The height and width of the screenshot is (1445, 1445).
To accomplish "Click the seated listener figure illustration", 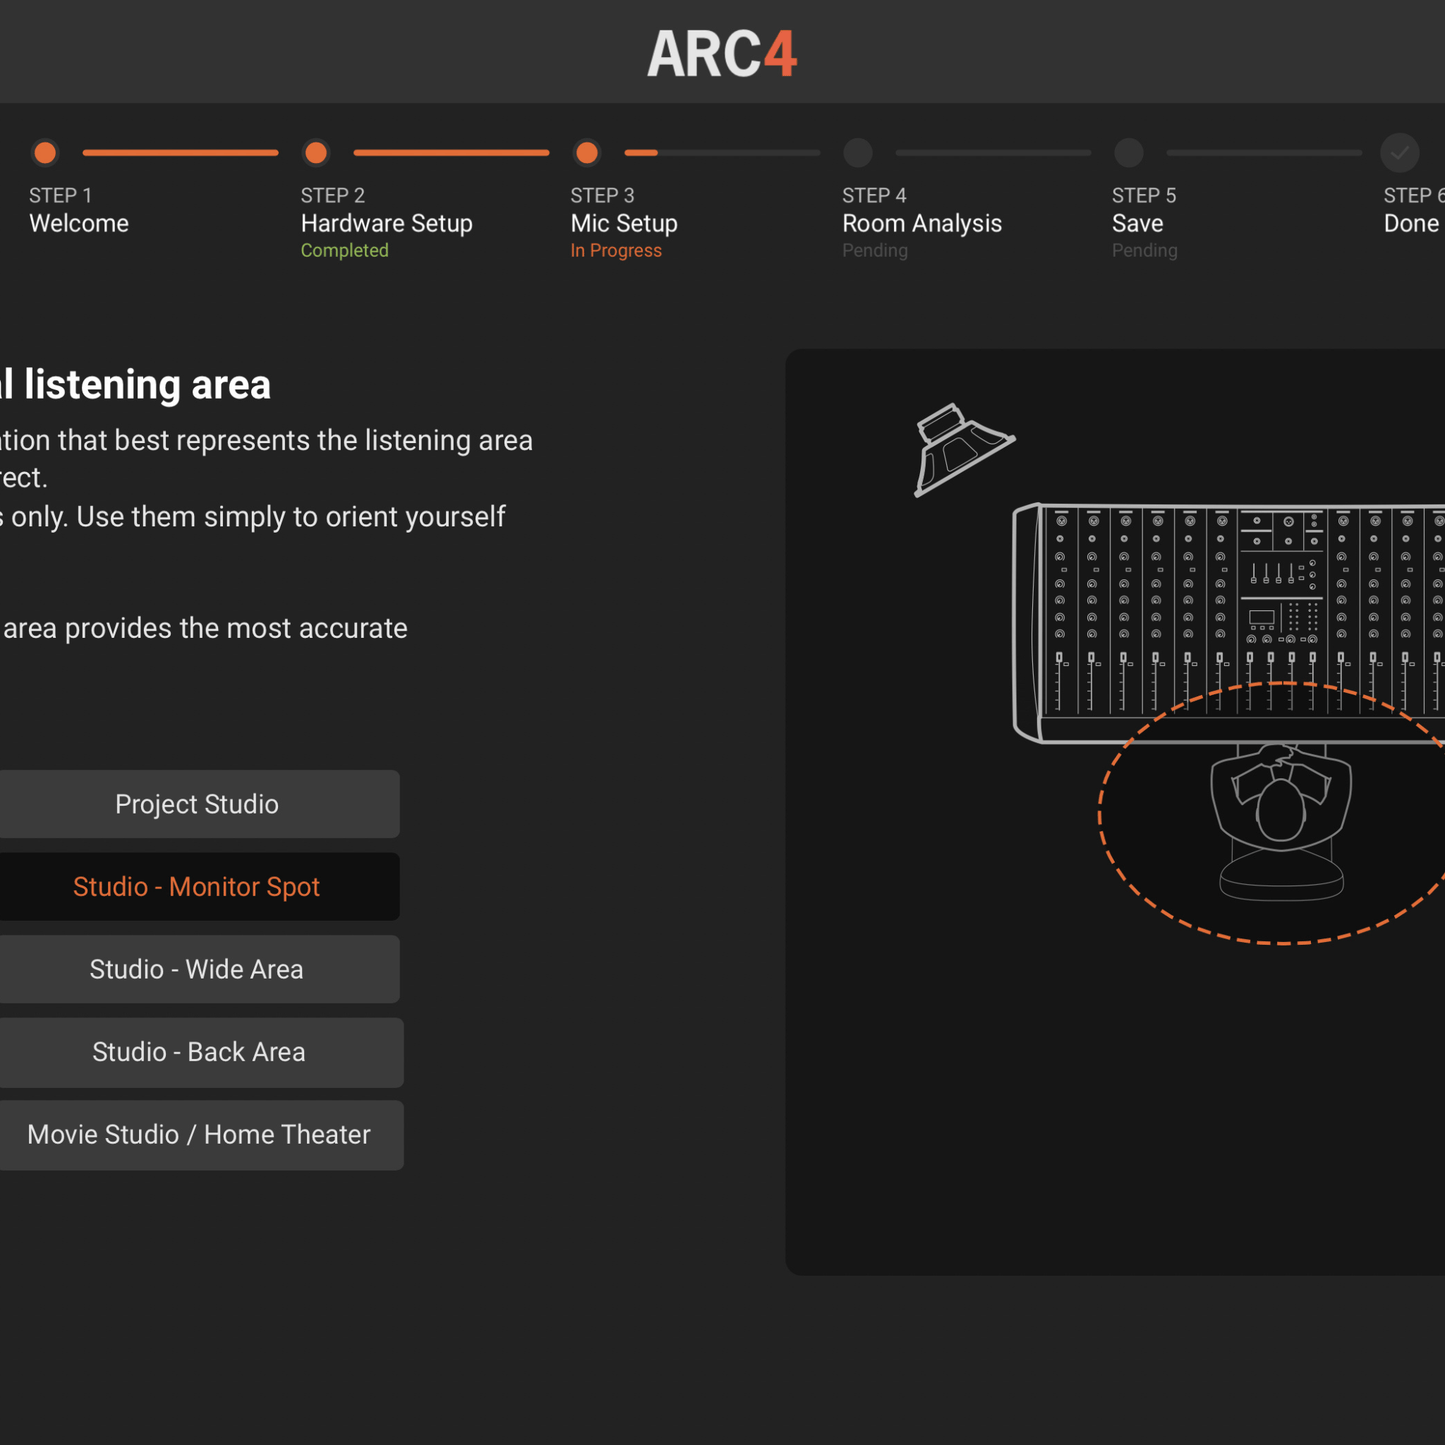I will click(x=1281, y=821).
